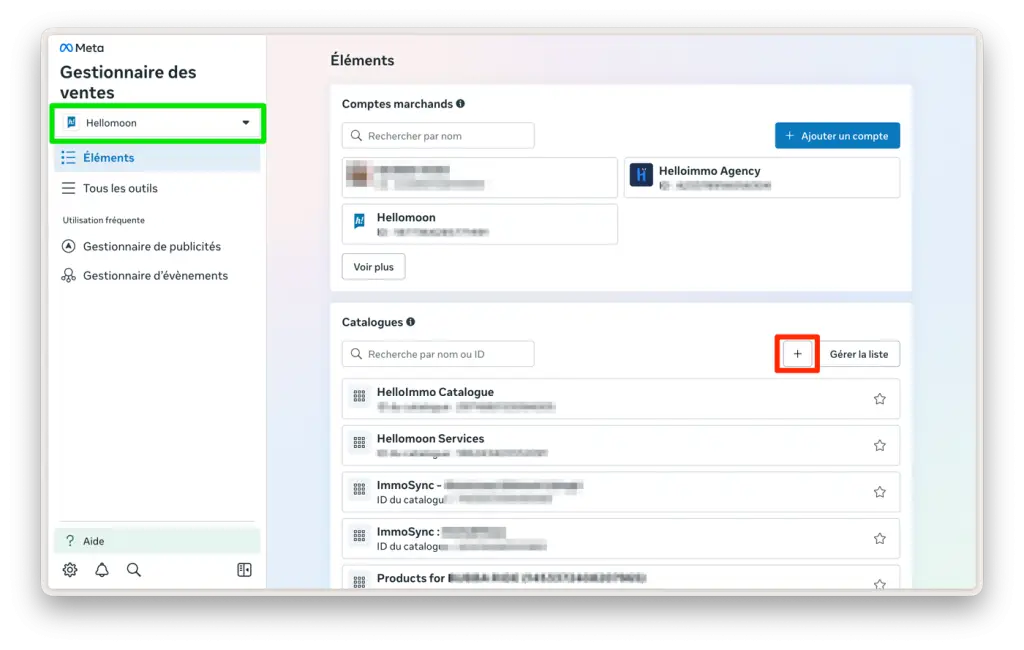The height and width of the screenshot is (650, 1024).
Task: Star the HelloImmo Catalogue as favorite
Action: (879, 398)
